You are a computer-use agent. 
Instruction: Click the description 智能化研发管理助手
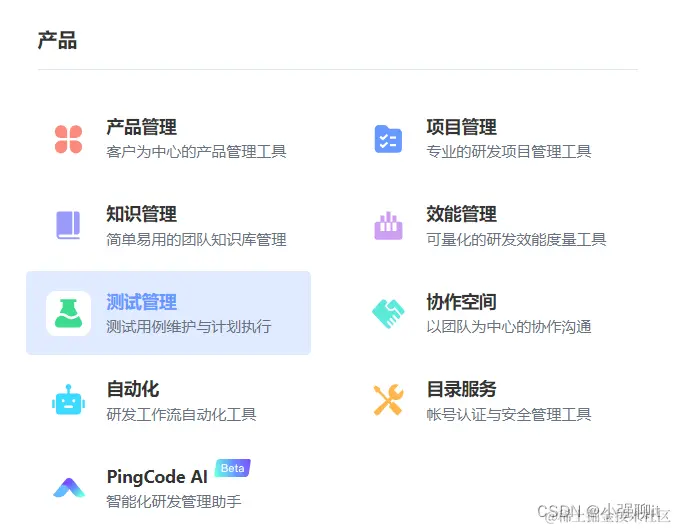(x=174, y=501)
